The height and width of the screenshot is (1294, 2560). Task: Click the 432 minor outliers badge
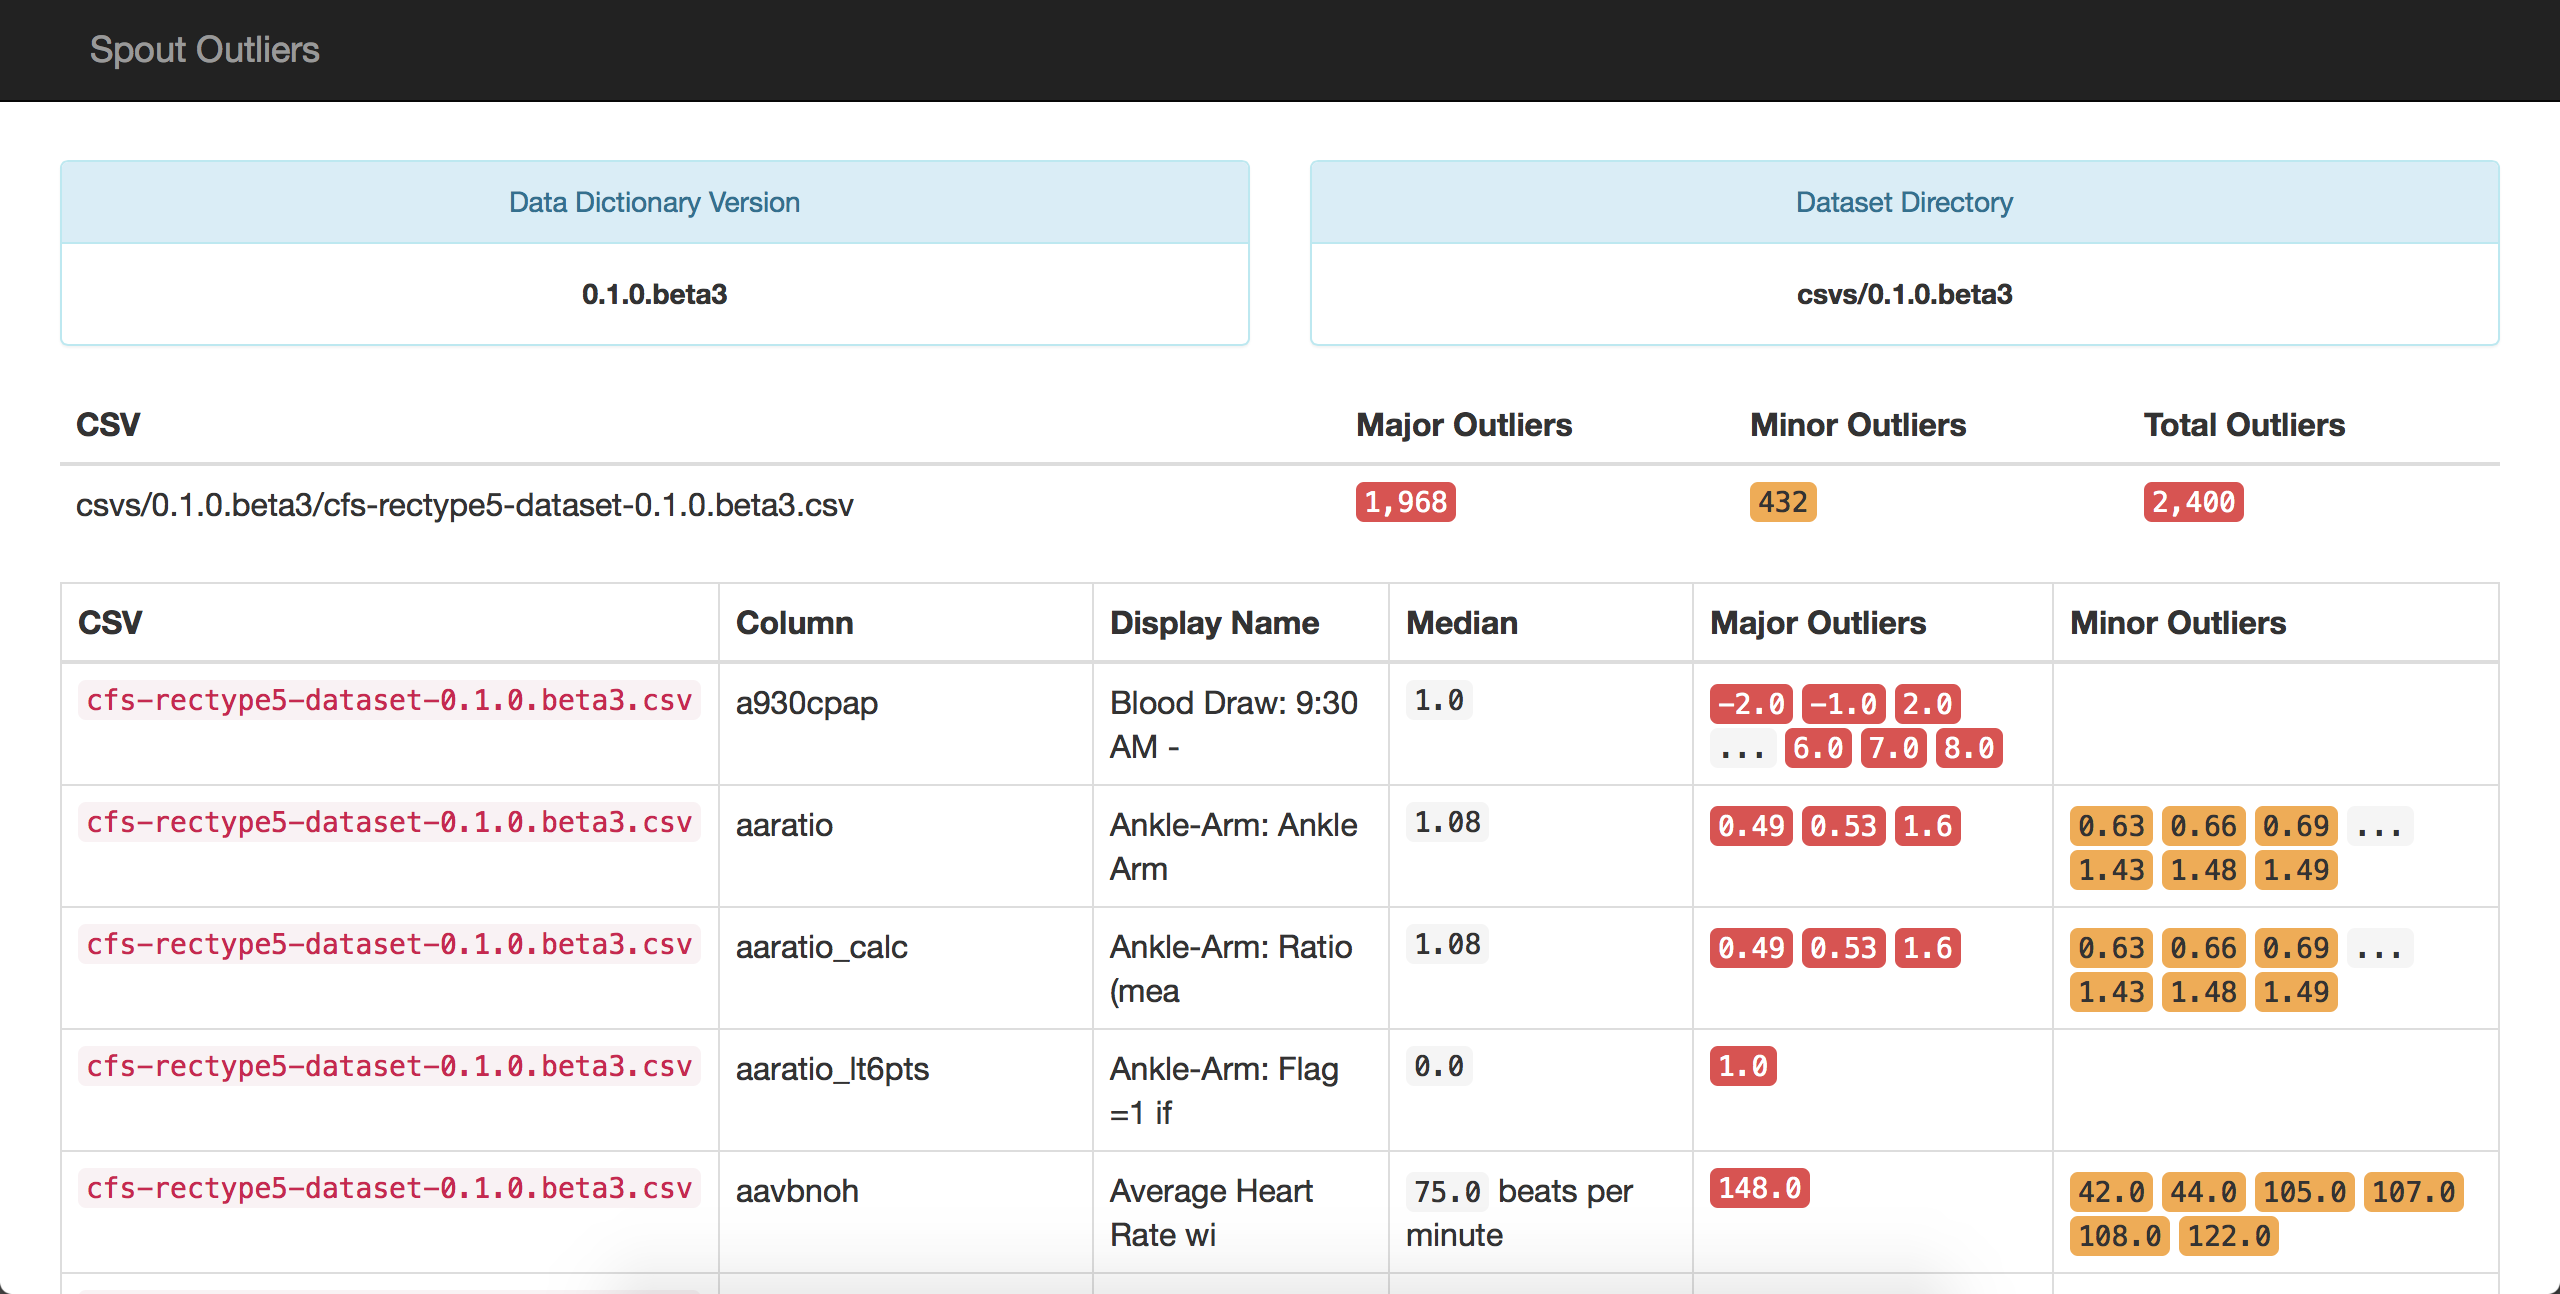1783,502
